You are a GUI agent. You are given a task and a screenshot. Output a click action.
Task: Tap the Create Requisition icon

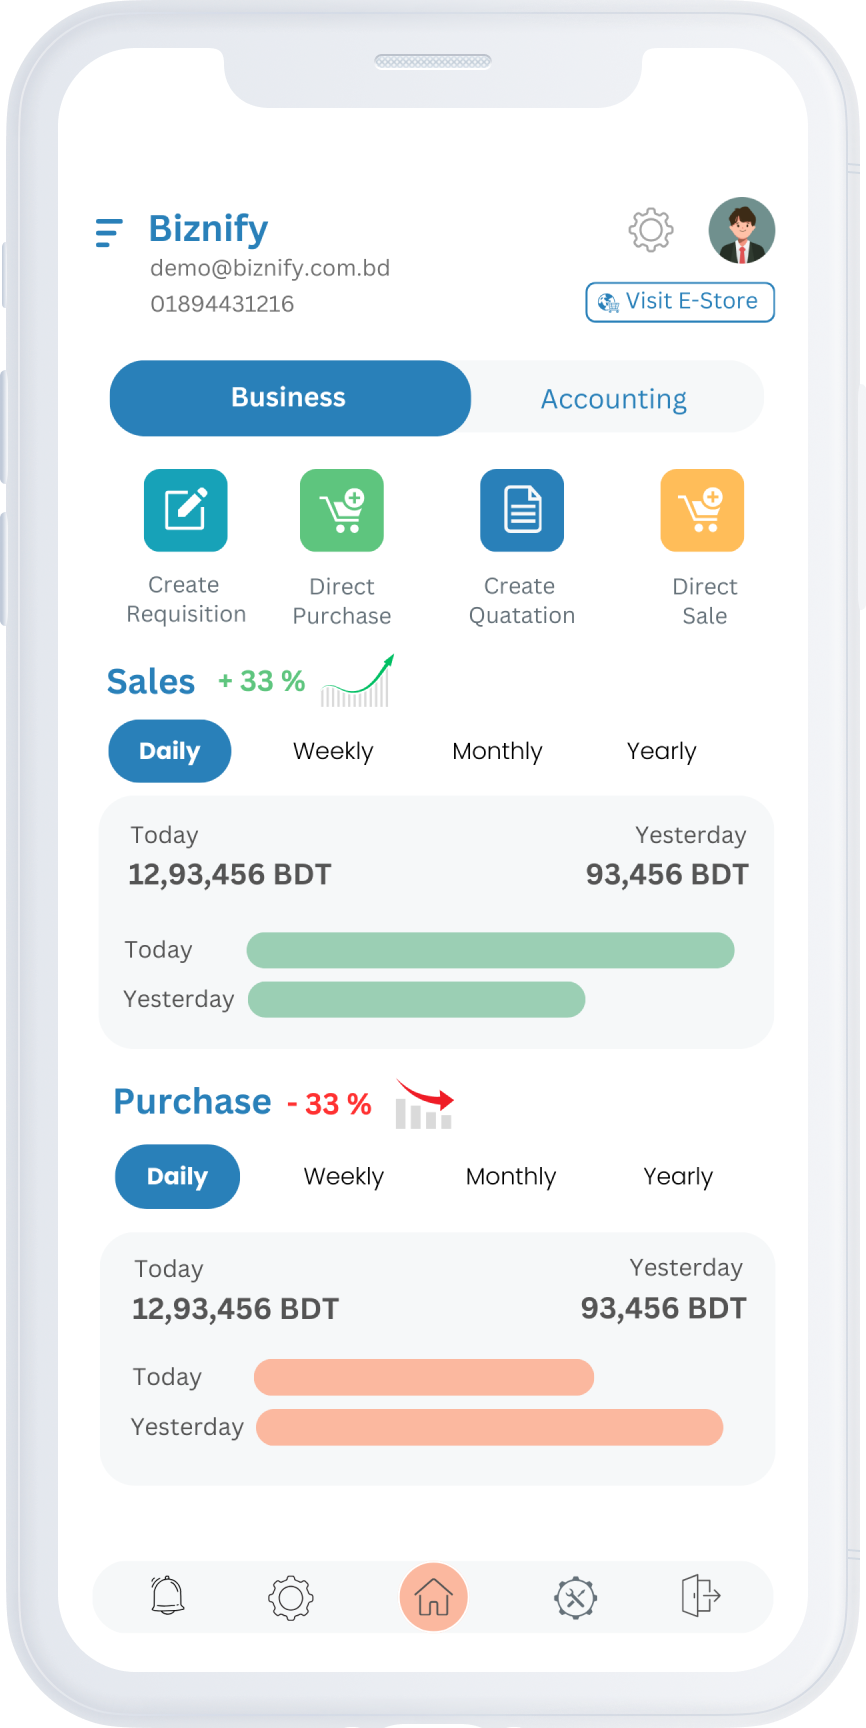[186, 510]
